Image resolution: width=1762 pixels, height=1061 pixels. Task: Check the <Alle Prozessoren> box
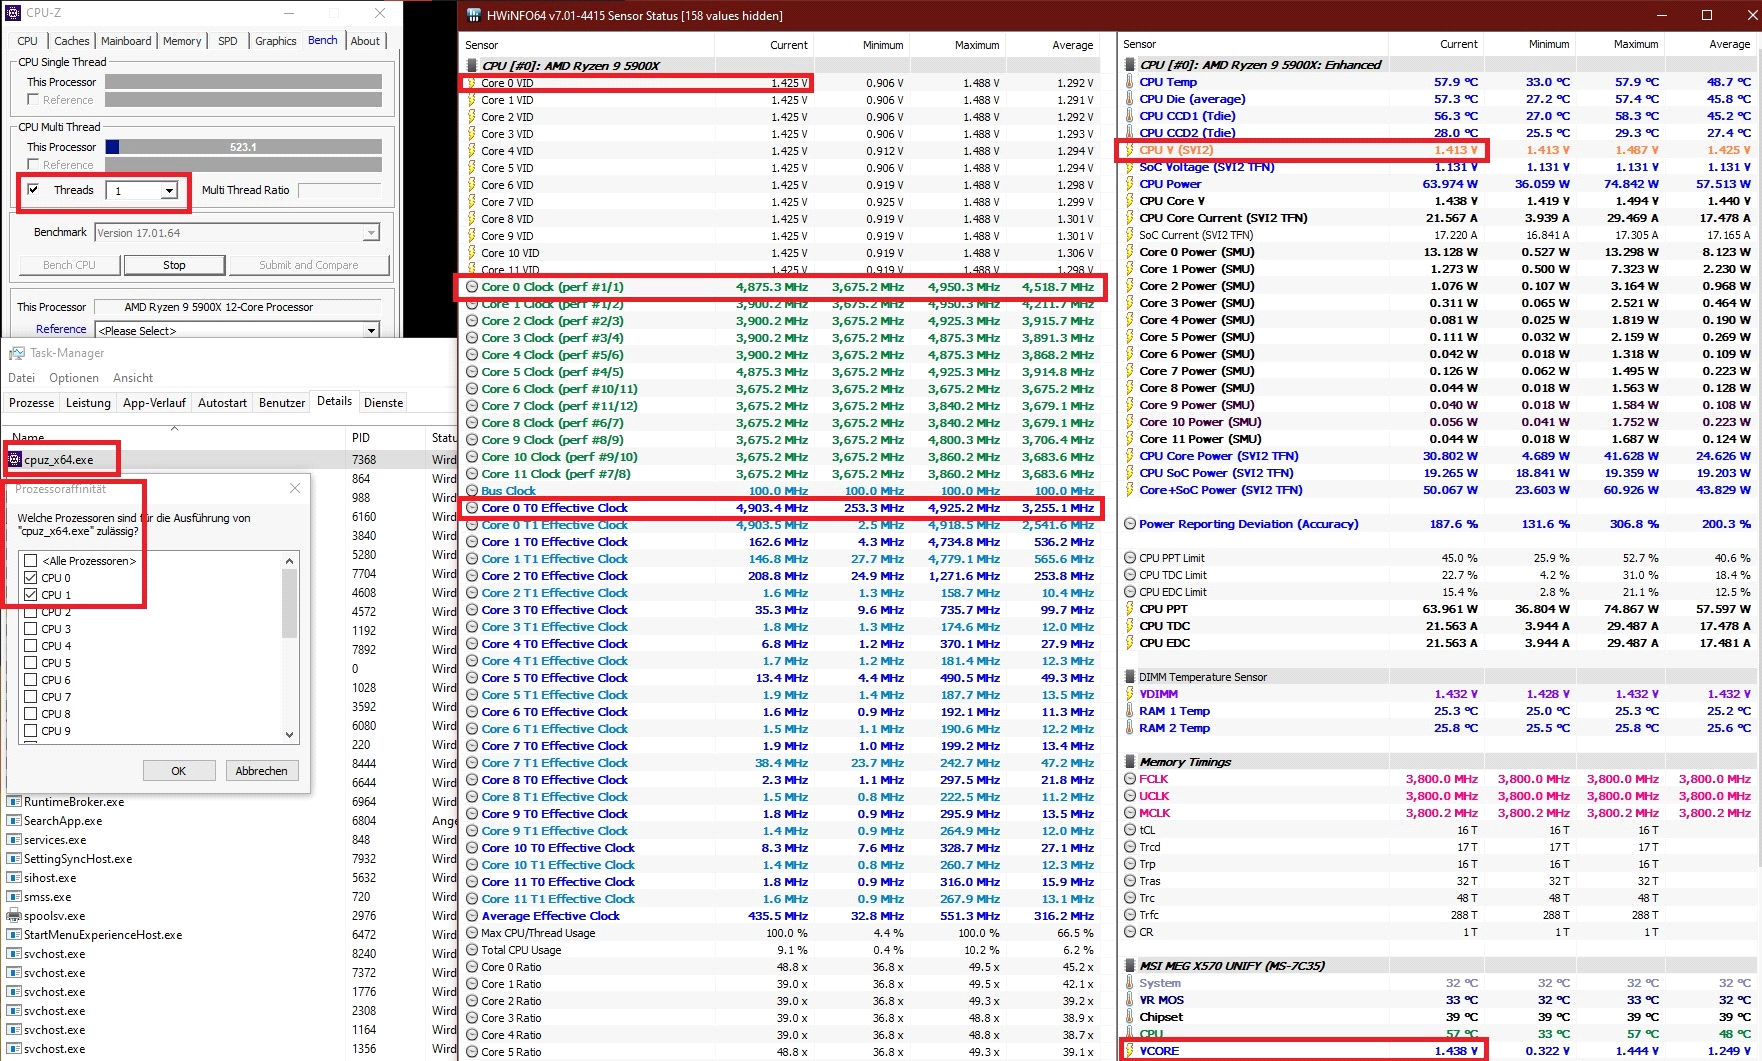(x=31, y=561)
